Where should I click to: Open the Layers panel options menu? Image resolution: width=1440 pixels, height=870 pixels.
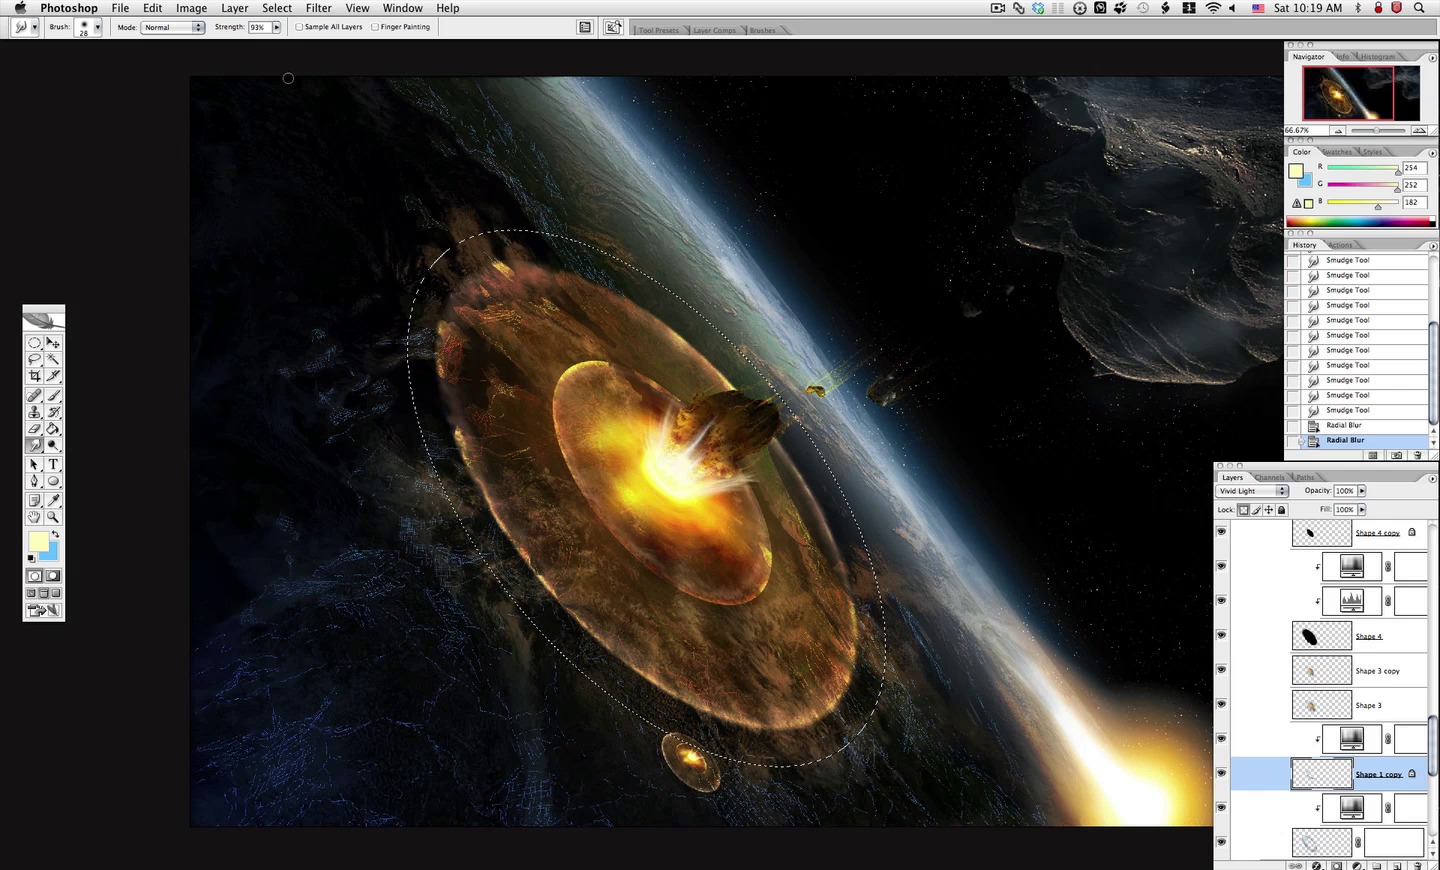[1432, 477]
